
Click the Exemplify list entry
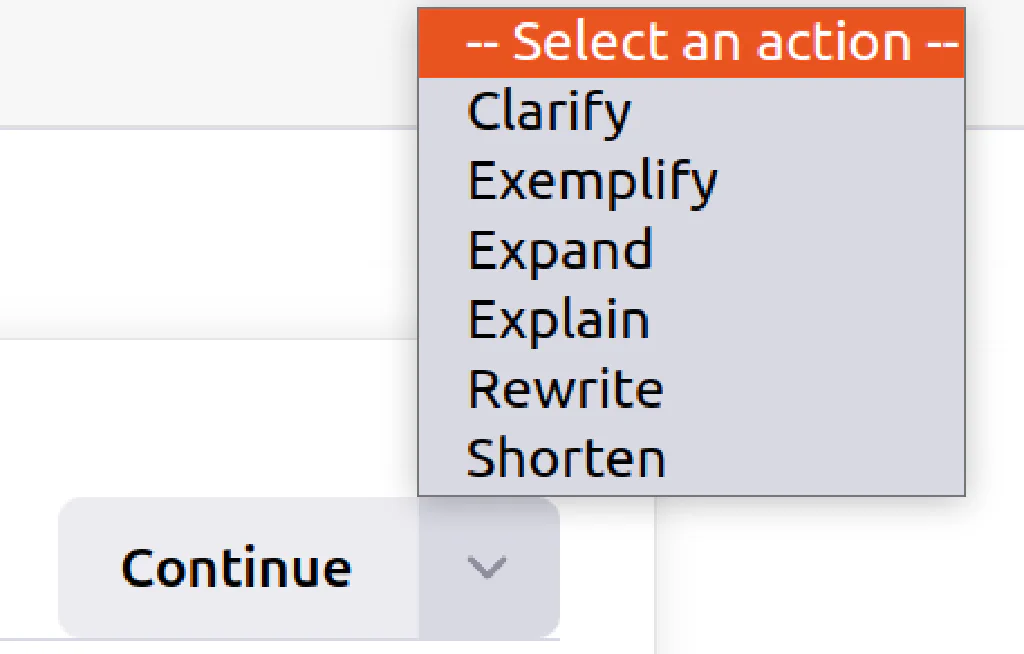click(x=692, y=181)
